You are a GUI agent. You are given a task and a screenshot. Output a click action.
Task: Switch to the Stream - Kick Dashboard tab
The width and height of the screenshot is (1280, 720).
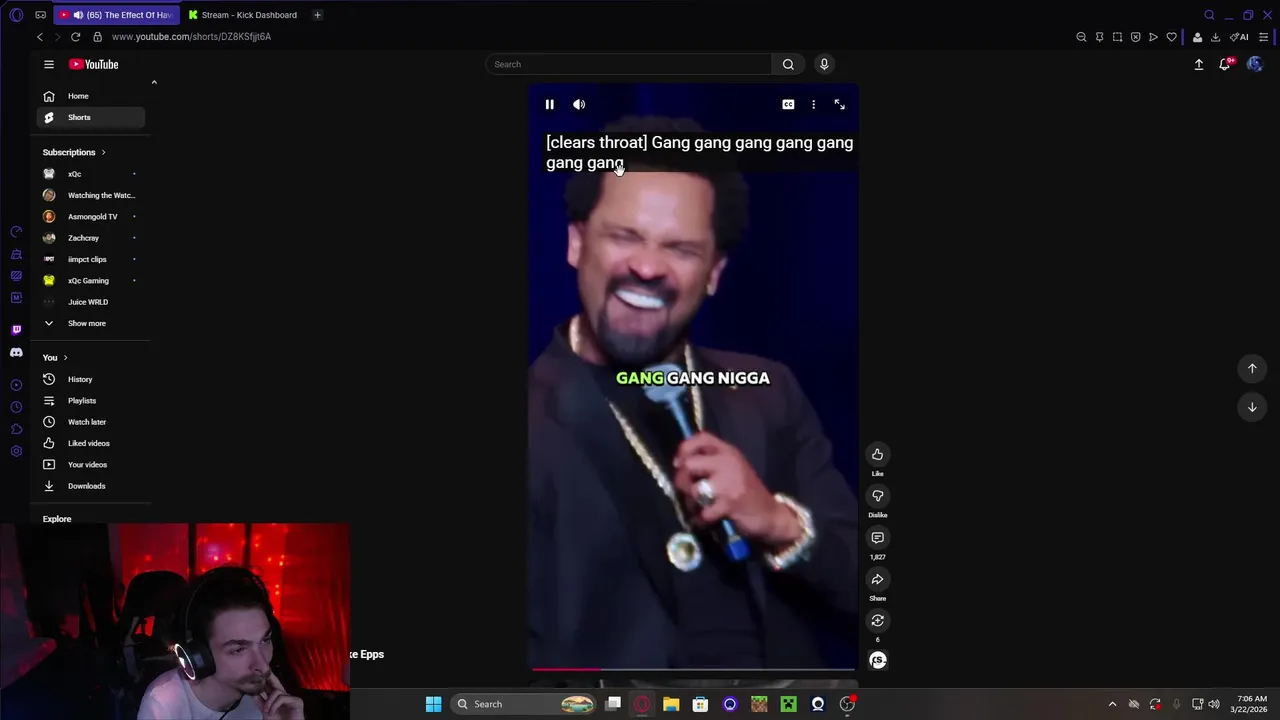243,15
